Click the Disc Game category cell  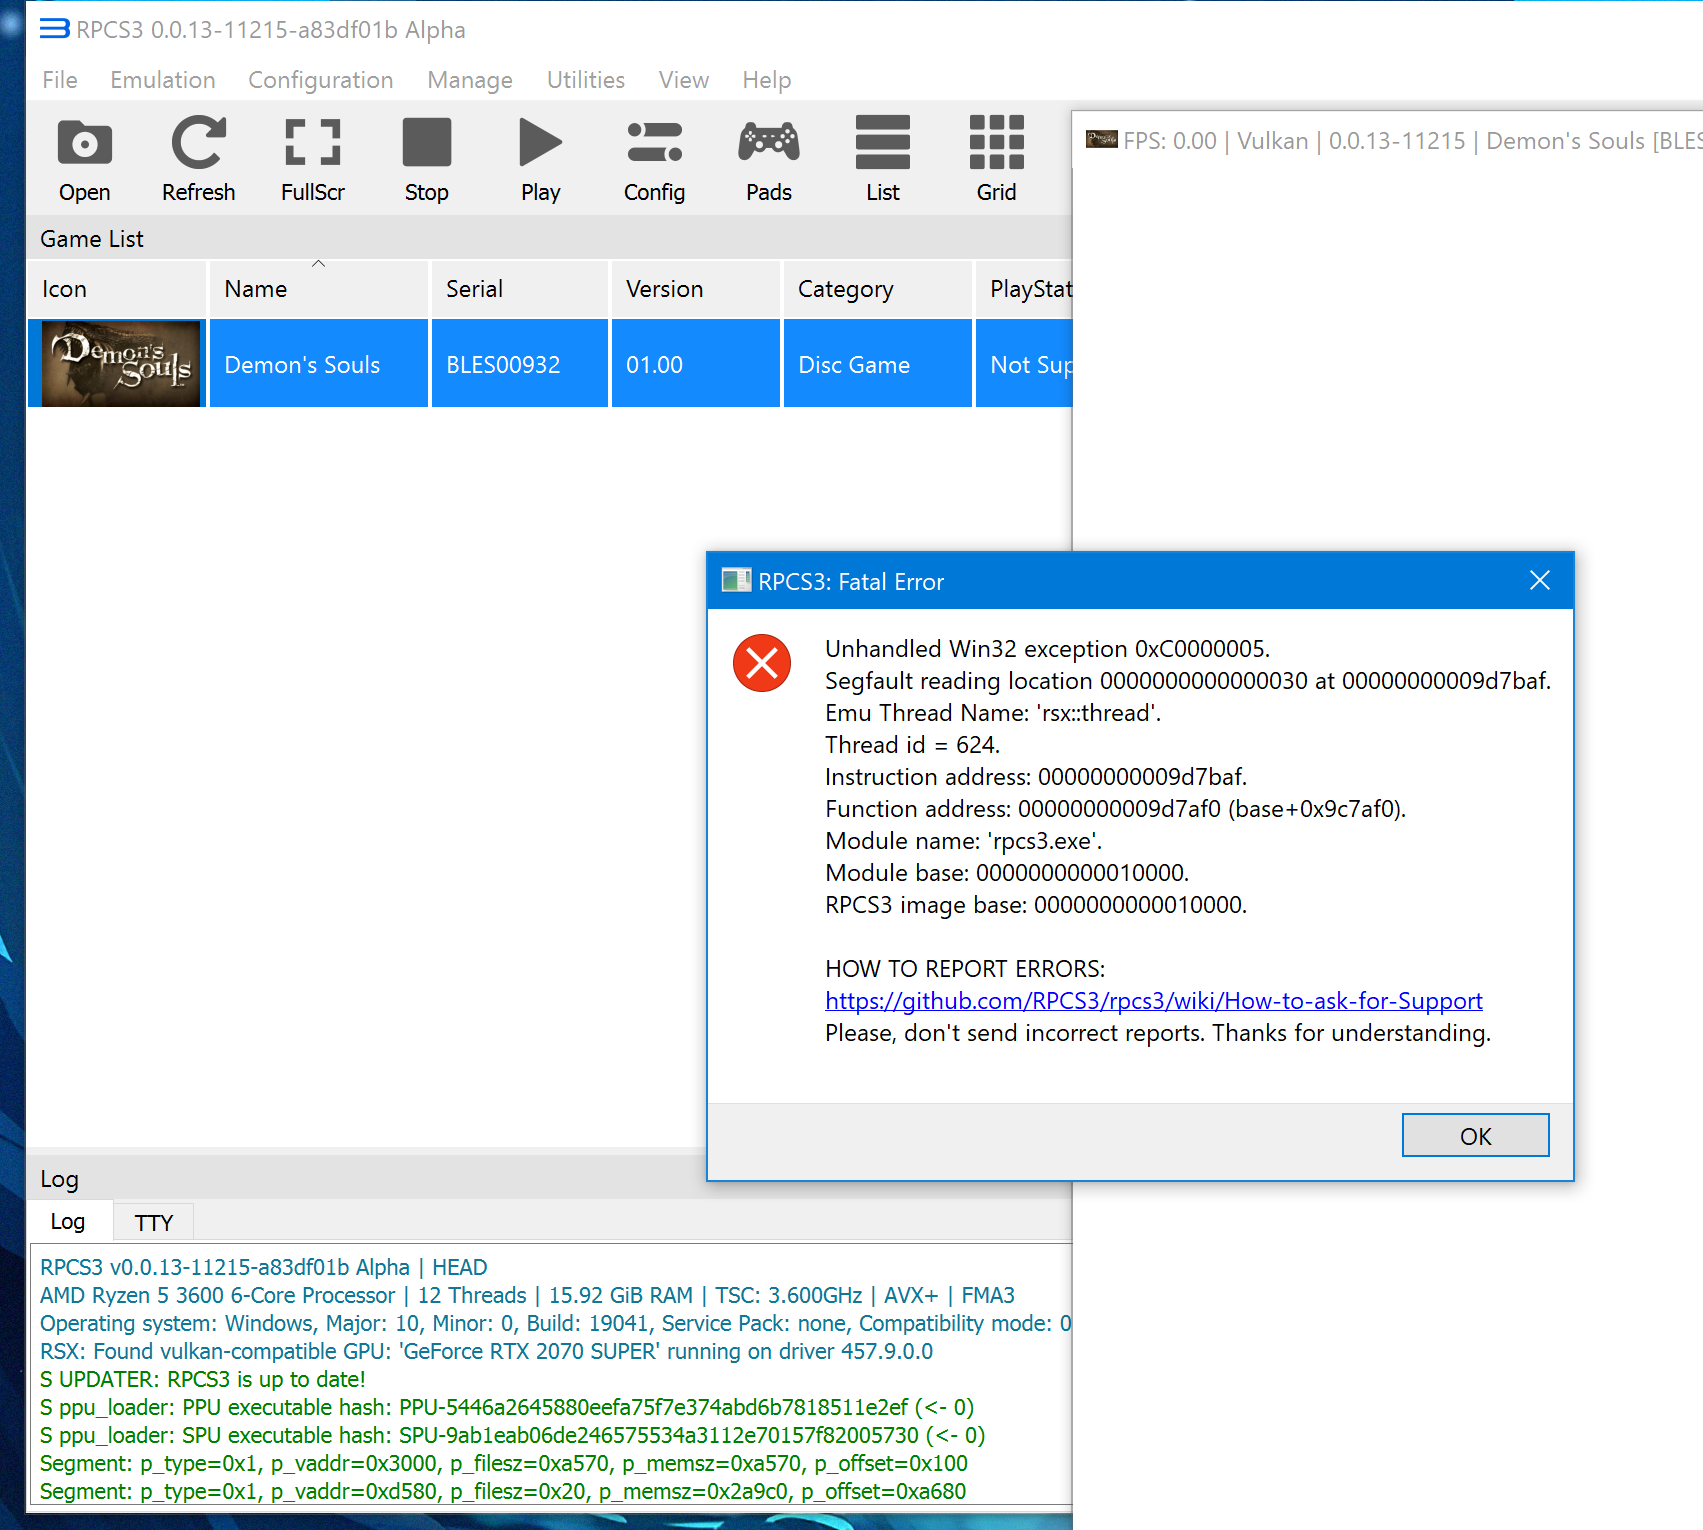coord(878,364)
